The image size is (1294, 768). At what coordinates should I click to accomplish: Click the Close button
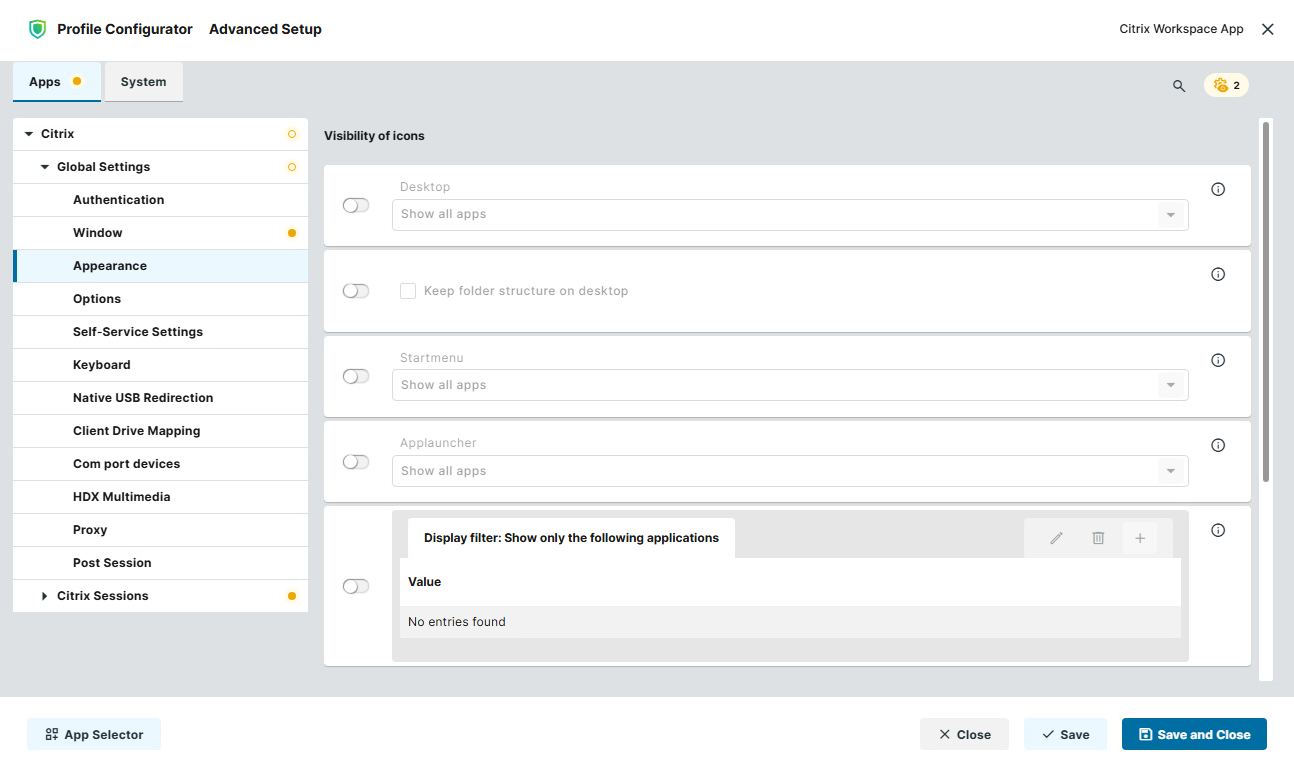click(x=964, y=734)
